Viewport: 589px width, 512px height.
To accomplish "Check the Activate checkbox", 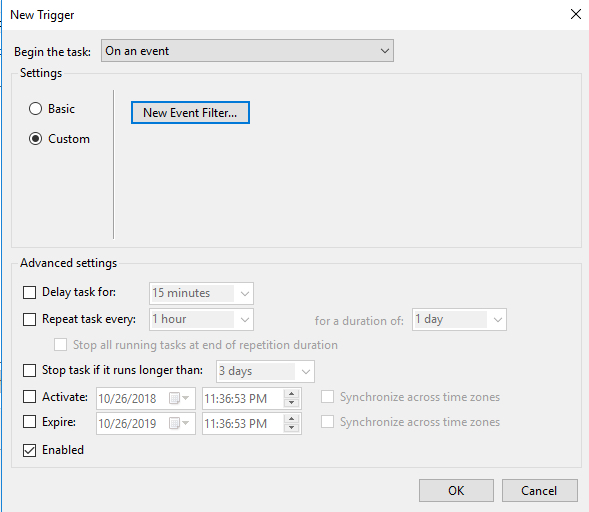I will click(x=29, y=397).
